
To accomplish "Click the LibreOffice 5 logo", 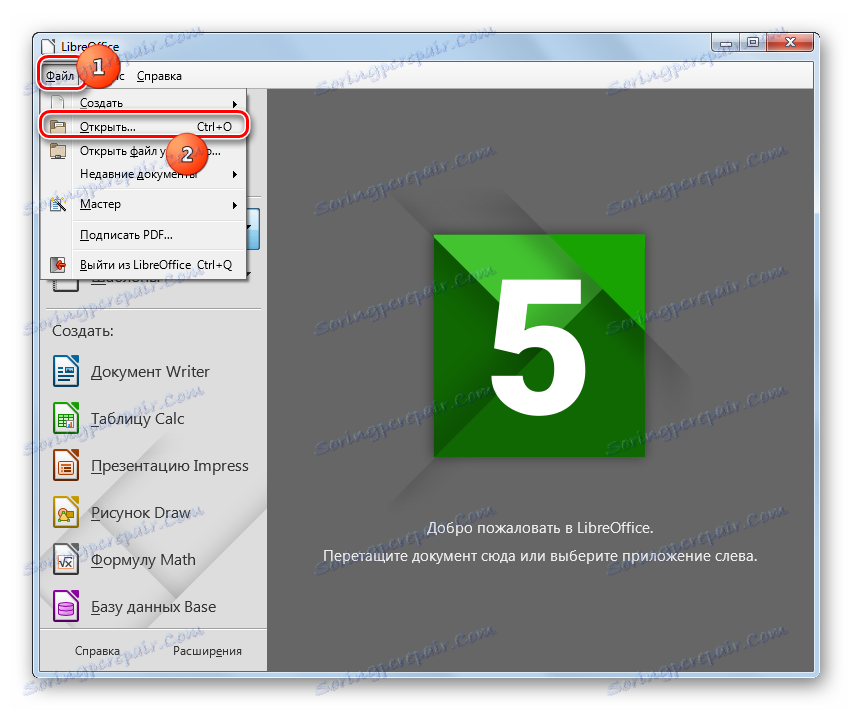I will (x=539, y=345).
